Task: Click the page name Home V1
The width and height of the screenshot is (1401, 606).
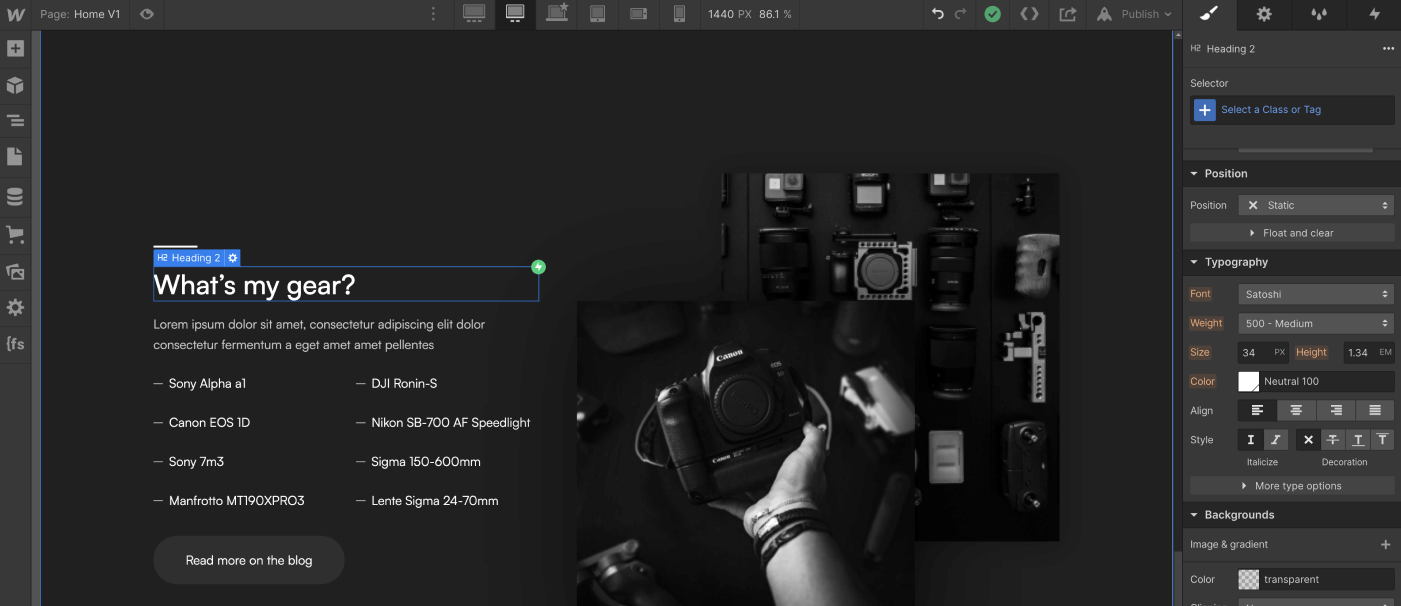Action: pyautogui.click(x=97, y=14)
